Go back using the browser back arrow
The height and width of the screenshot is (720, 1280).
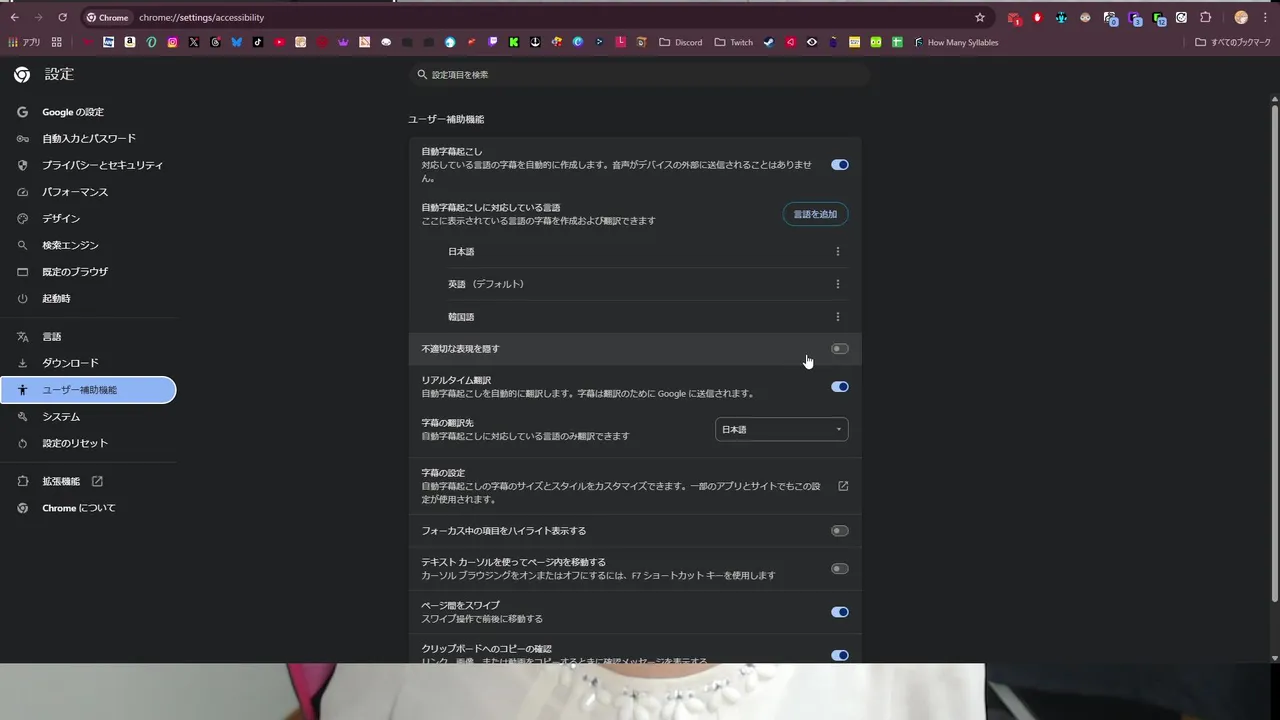point(14,17)
